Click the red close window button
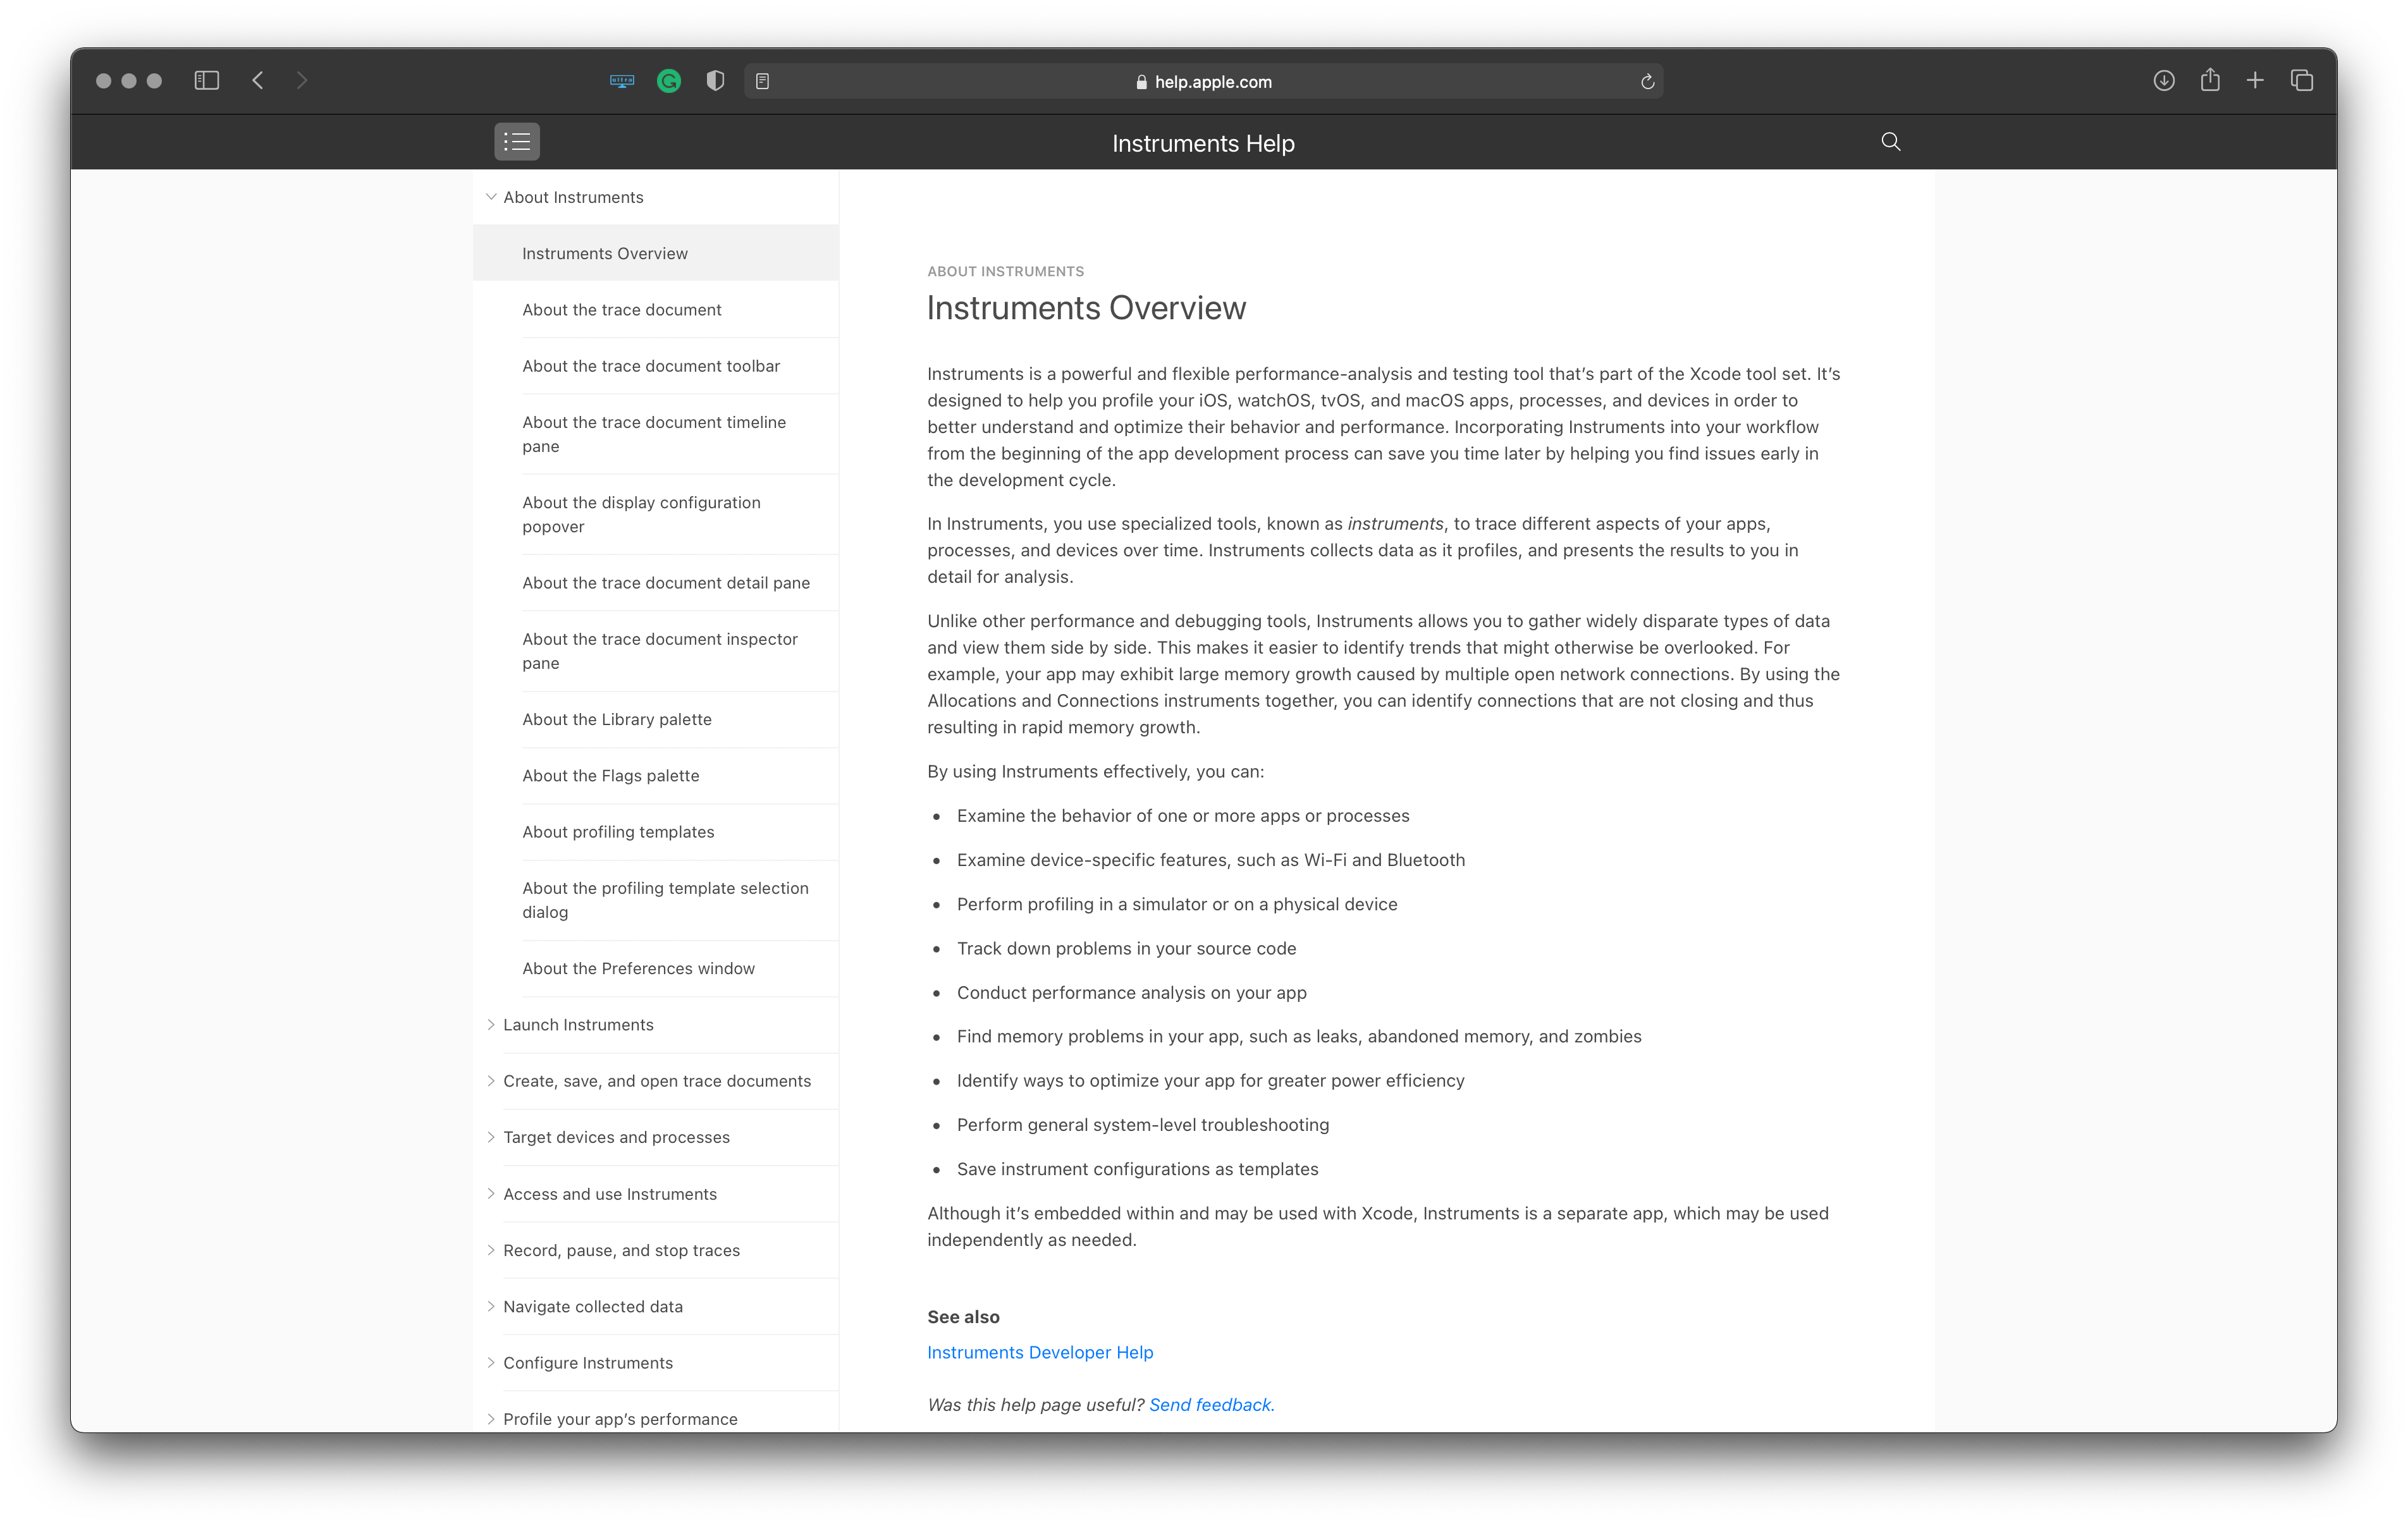Image resolution: width=2408 pixels, height=1526 pixels. (x=103, y=81)
